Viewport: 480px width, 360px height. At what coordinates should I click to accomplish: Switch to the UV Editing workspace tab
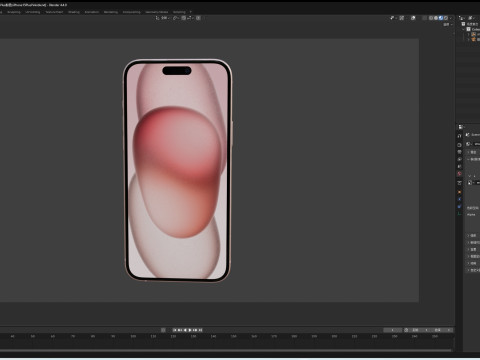coord(33,12)
